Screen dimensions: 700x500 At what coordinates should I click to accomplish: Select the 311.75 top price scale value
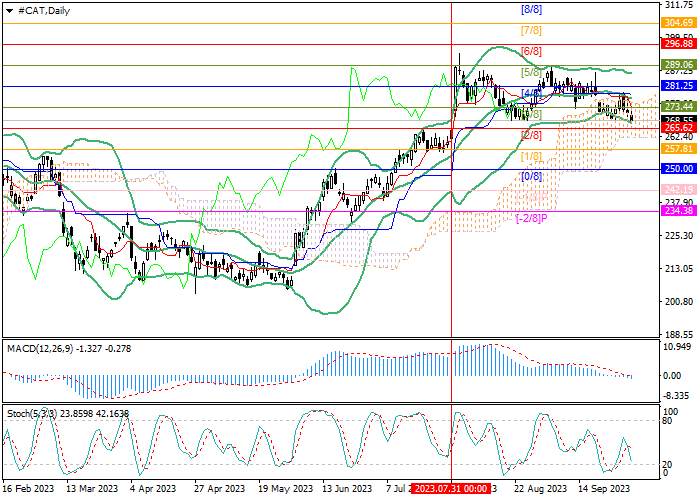pyautogui.click(x=679, y=5)
